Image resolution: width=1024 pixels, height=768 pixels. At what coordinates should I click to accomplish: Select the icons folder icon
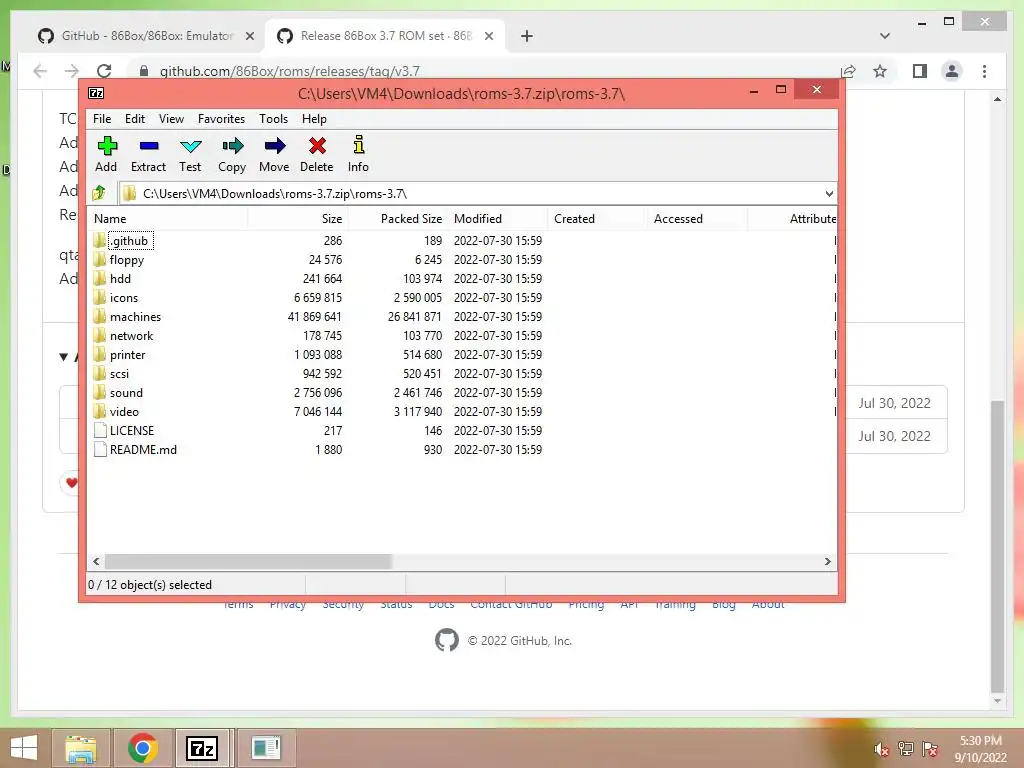(x=99, y=297)
